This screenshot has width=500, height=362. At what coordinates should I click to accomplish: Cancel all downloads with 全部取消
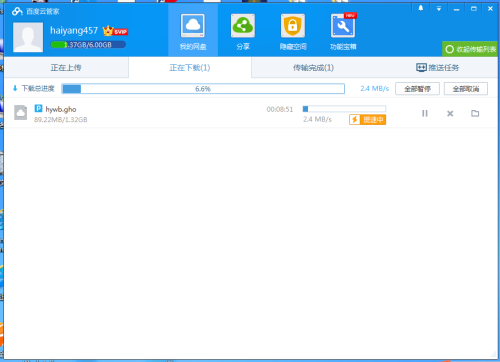coord(466,89)
